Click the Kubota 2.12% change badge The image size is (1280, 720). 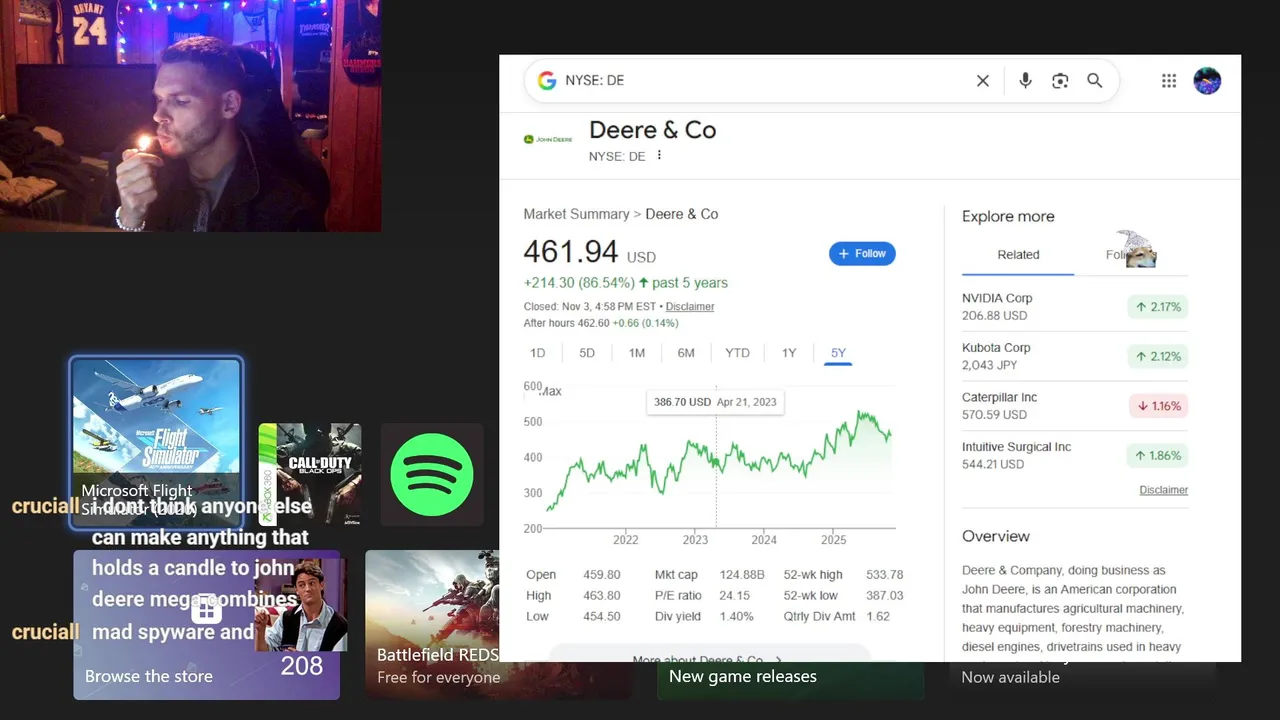(1158, 356)
